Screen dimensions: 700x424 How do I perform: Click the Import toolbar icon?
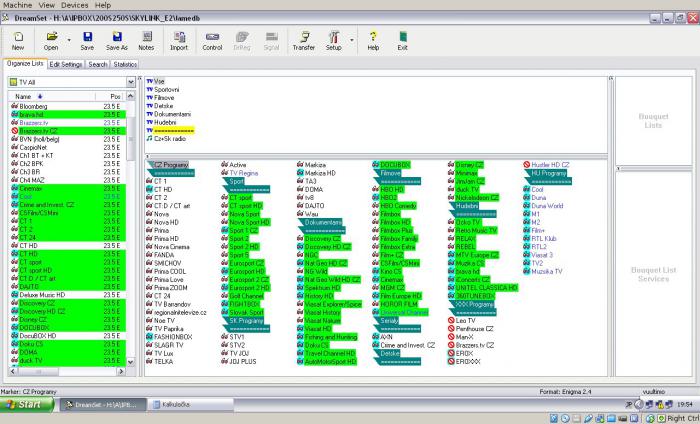pos(179,41)
